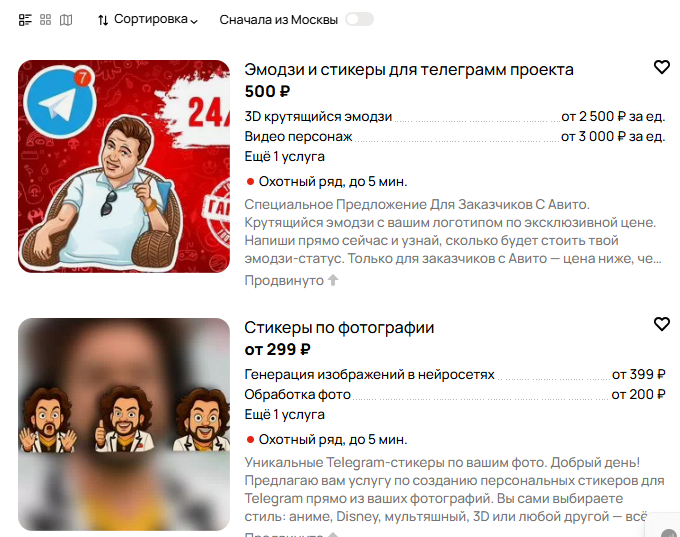Screen dimensions: 680x537
Task: Select 3D крутящийся эмодзи service row
Action: coord(455,117)
